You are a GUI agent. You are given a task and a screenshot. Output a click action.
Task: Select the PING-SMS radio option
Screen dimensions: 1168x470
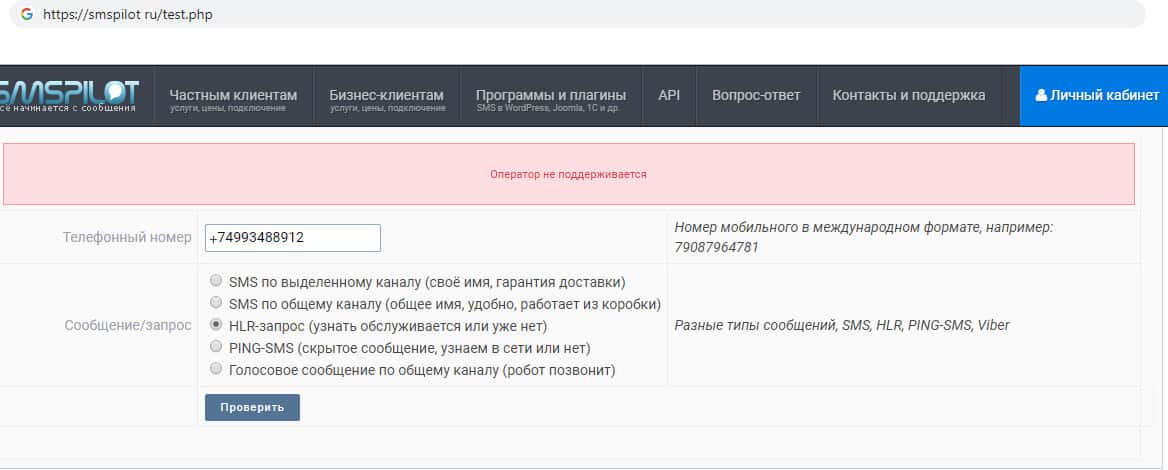click(216, 347)
